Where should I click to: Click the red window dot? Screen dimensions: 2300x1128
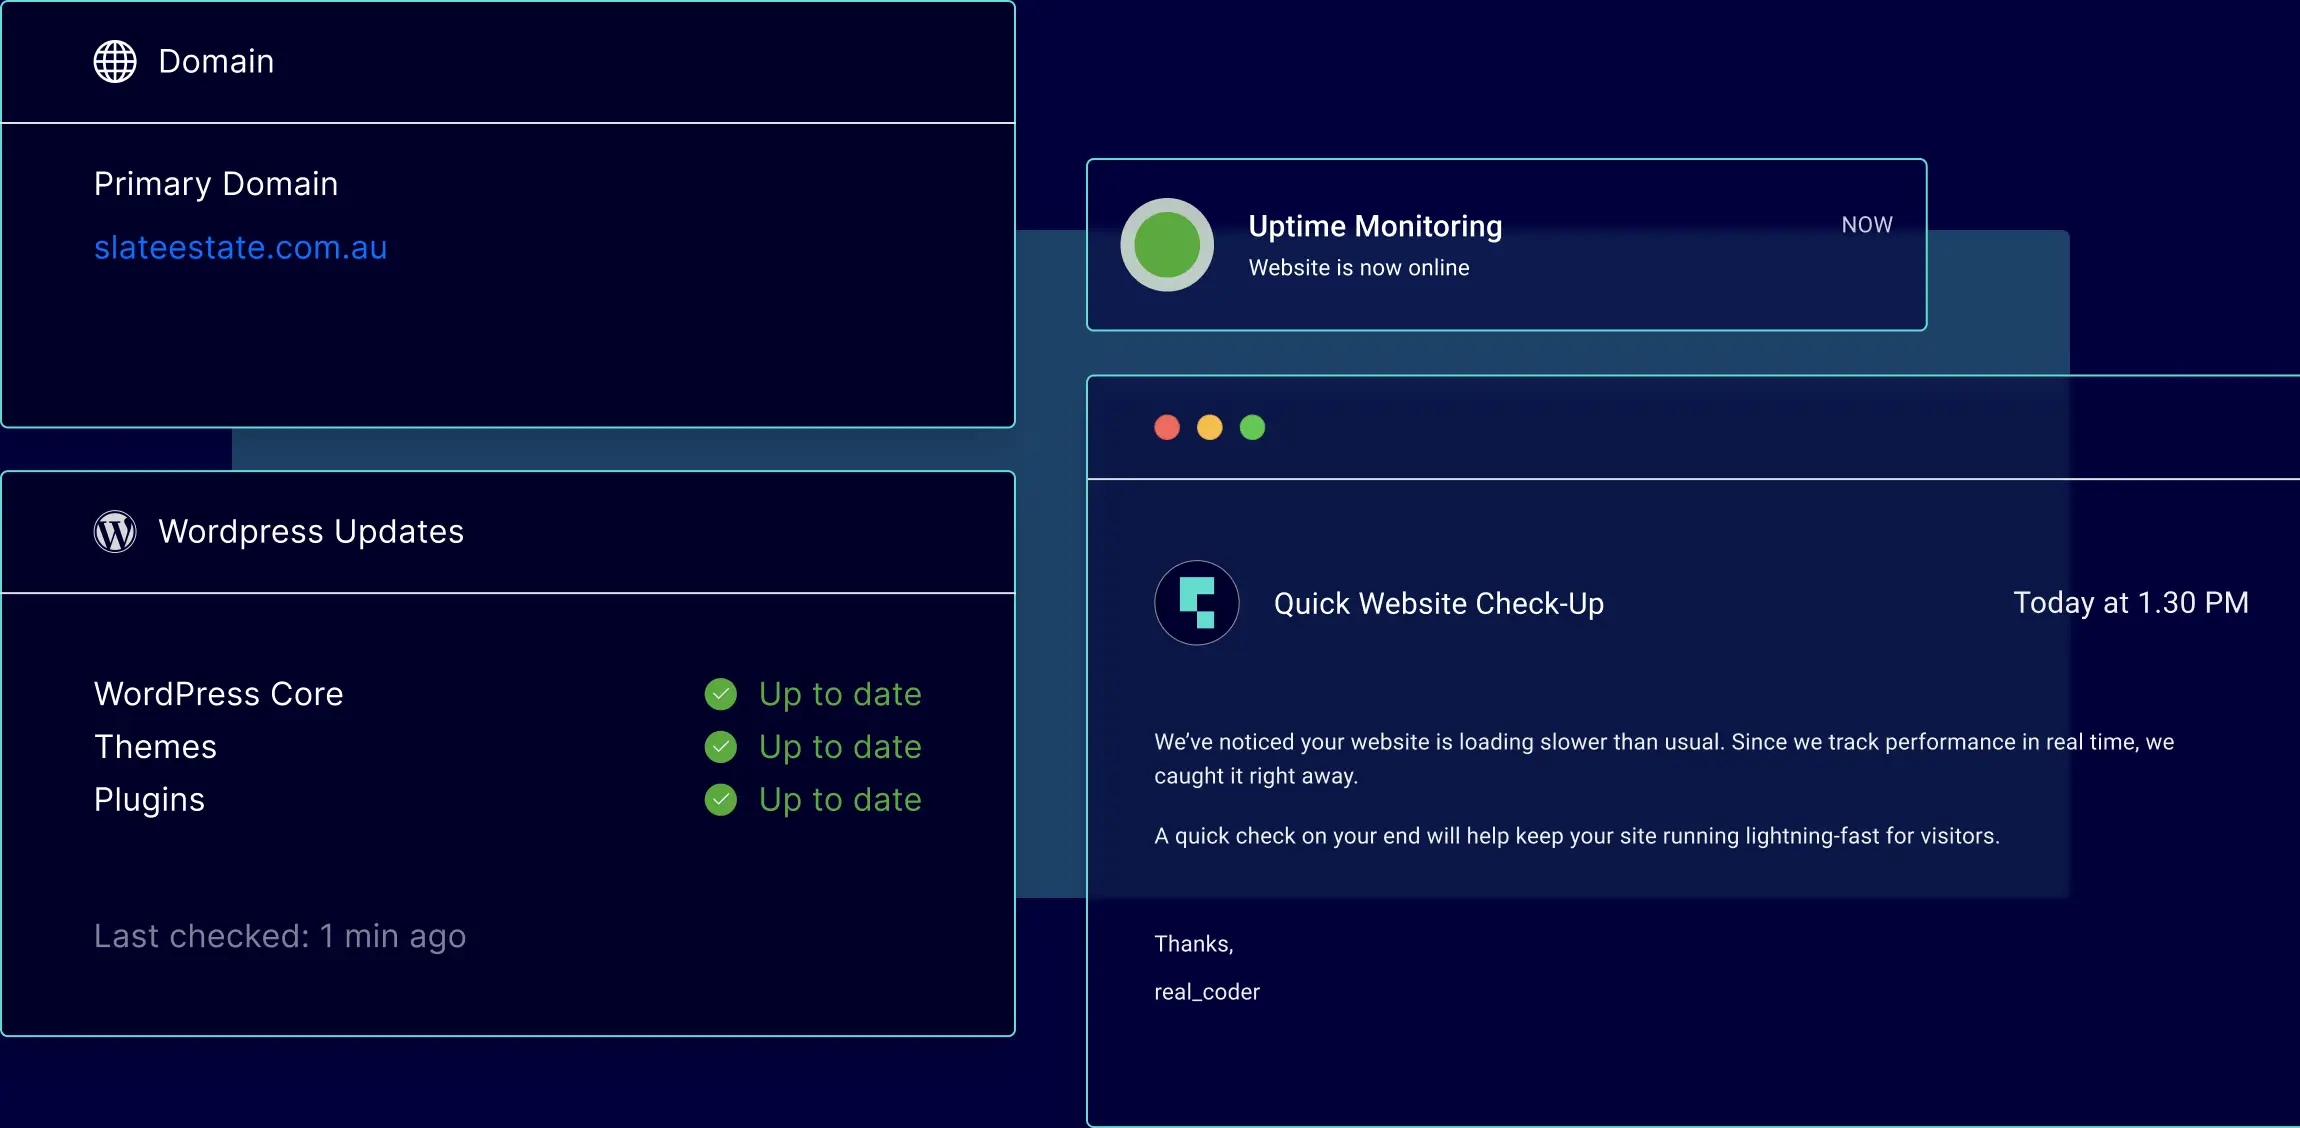pyautogui.click(x=1167, y=428)
